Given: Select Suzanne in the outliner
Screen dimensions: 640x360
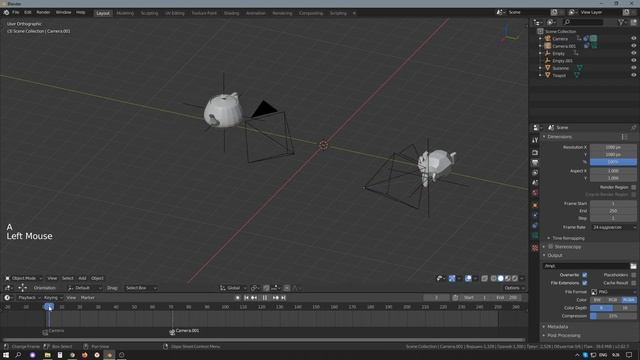Looking at the screenshot, I should pyautogui.click(x=560, y=68).
